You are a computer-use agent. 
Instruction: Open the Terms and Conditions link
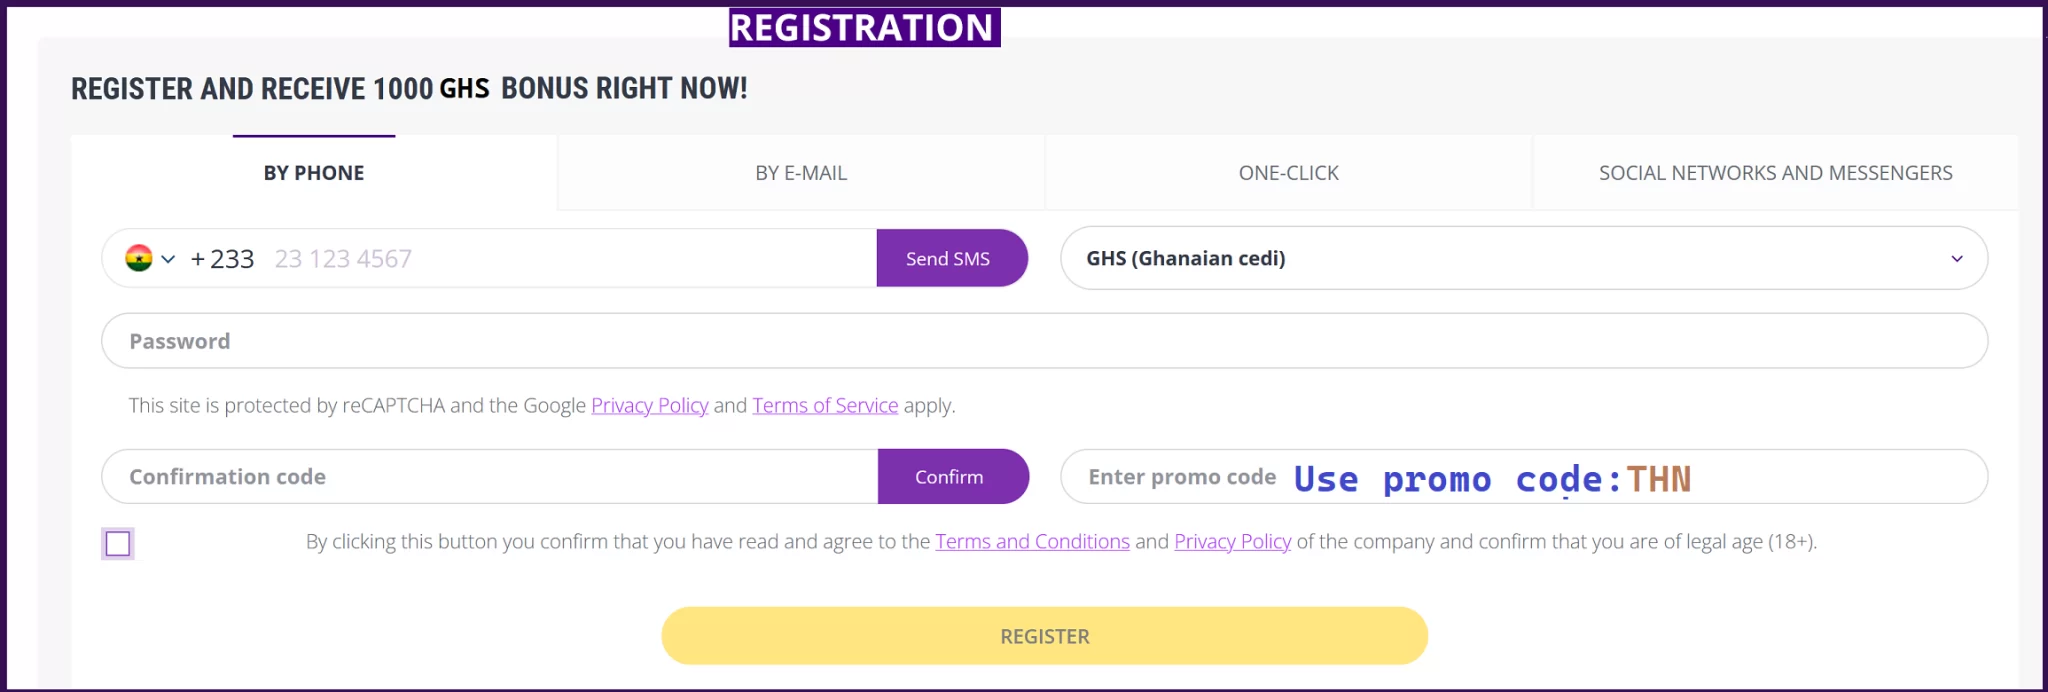pos(1032,541)
